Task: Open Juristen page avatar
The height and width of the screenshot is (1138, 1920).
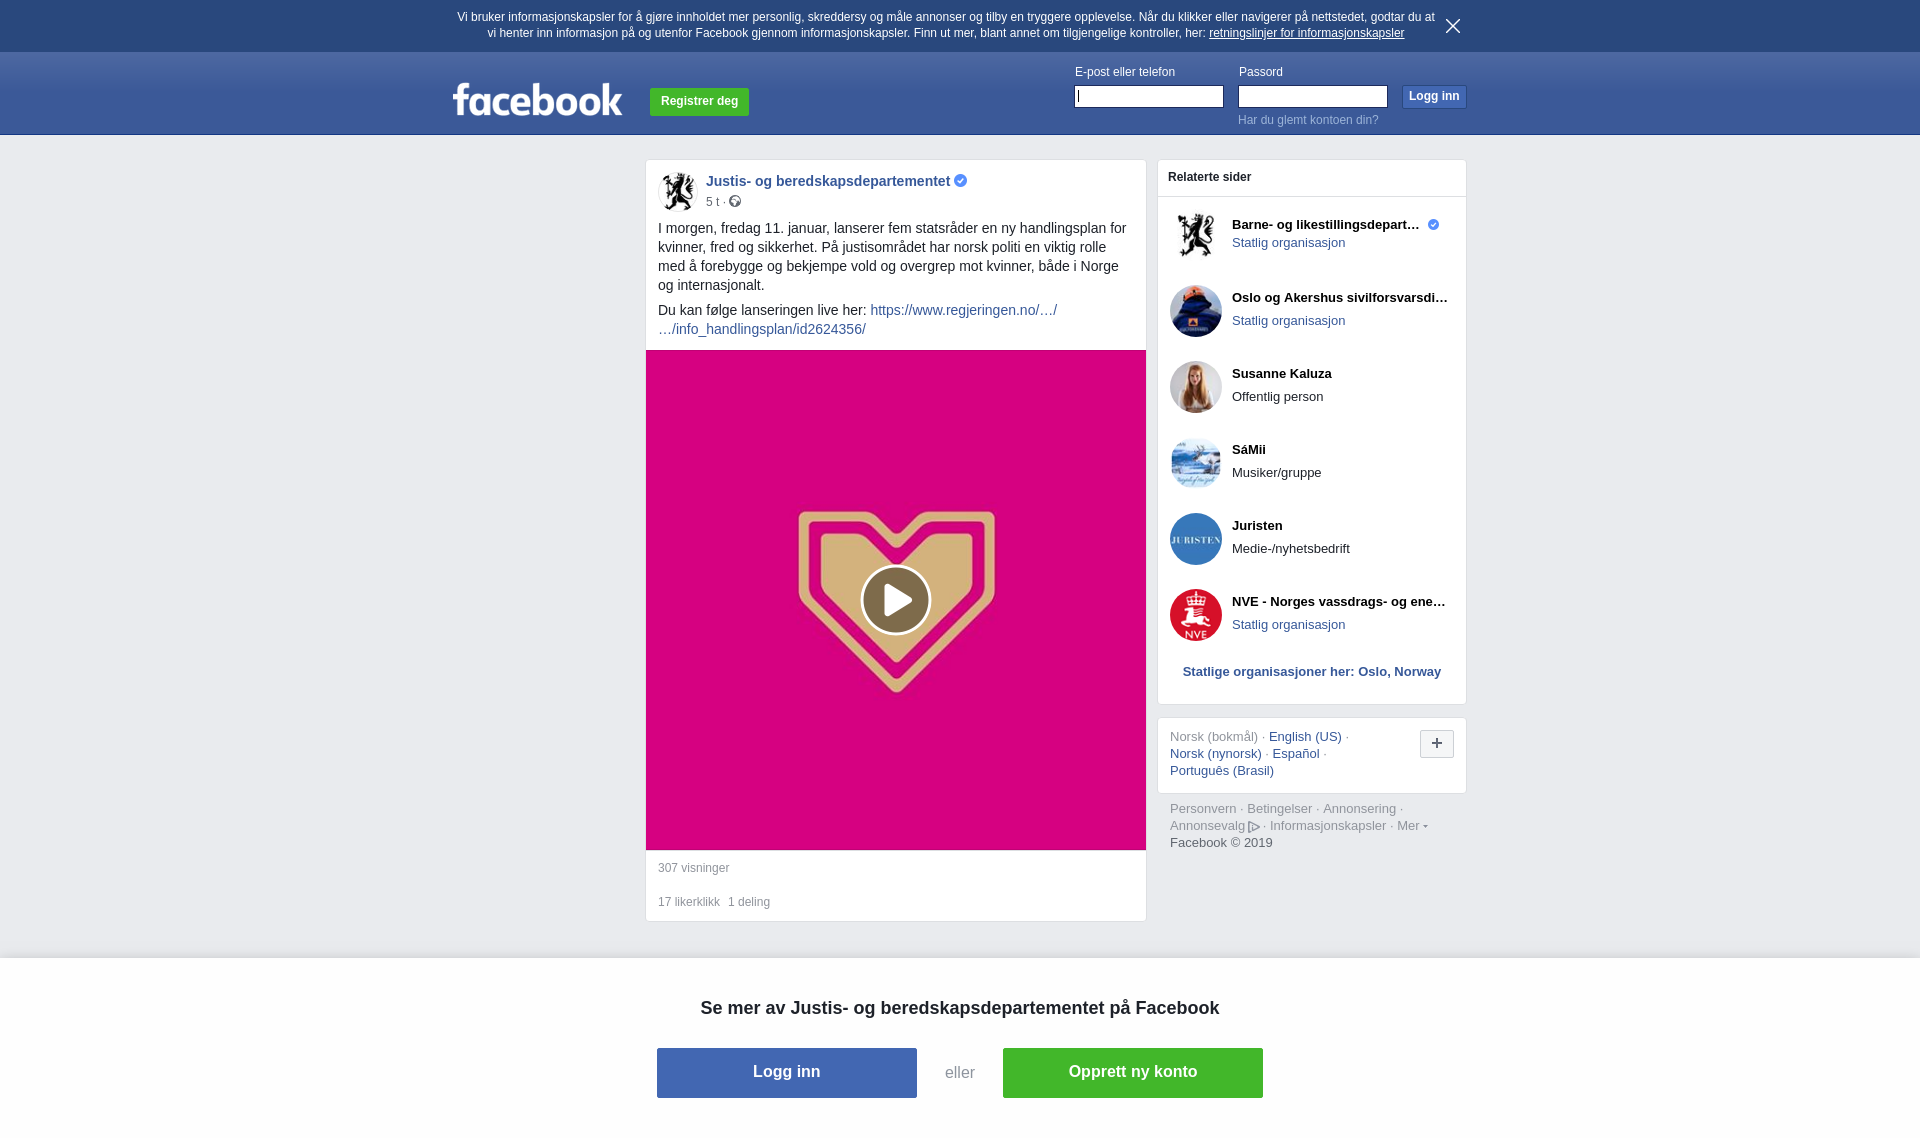Action: click(x=1196, y=539)
